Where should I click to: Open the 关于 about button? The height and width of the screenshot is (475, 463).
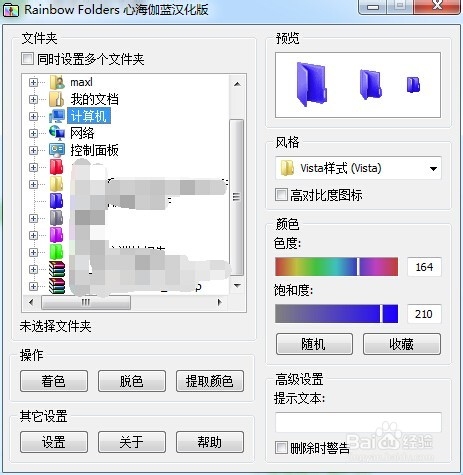click(132, 442)
